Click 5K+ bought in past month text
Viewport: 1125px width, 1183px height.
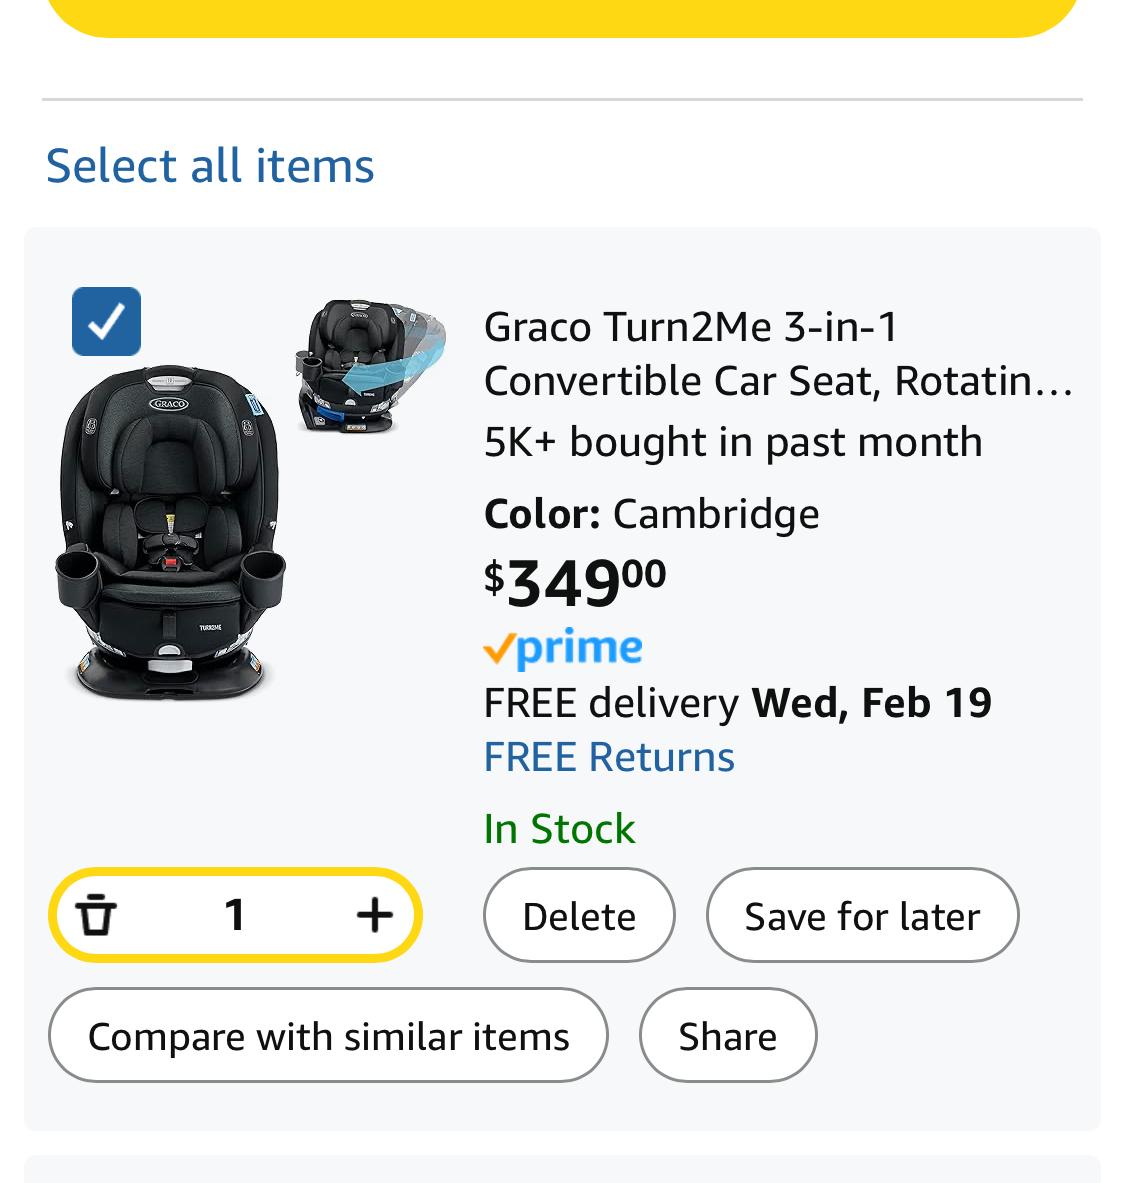pyautogui.click(x=733, y=442)
